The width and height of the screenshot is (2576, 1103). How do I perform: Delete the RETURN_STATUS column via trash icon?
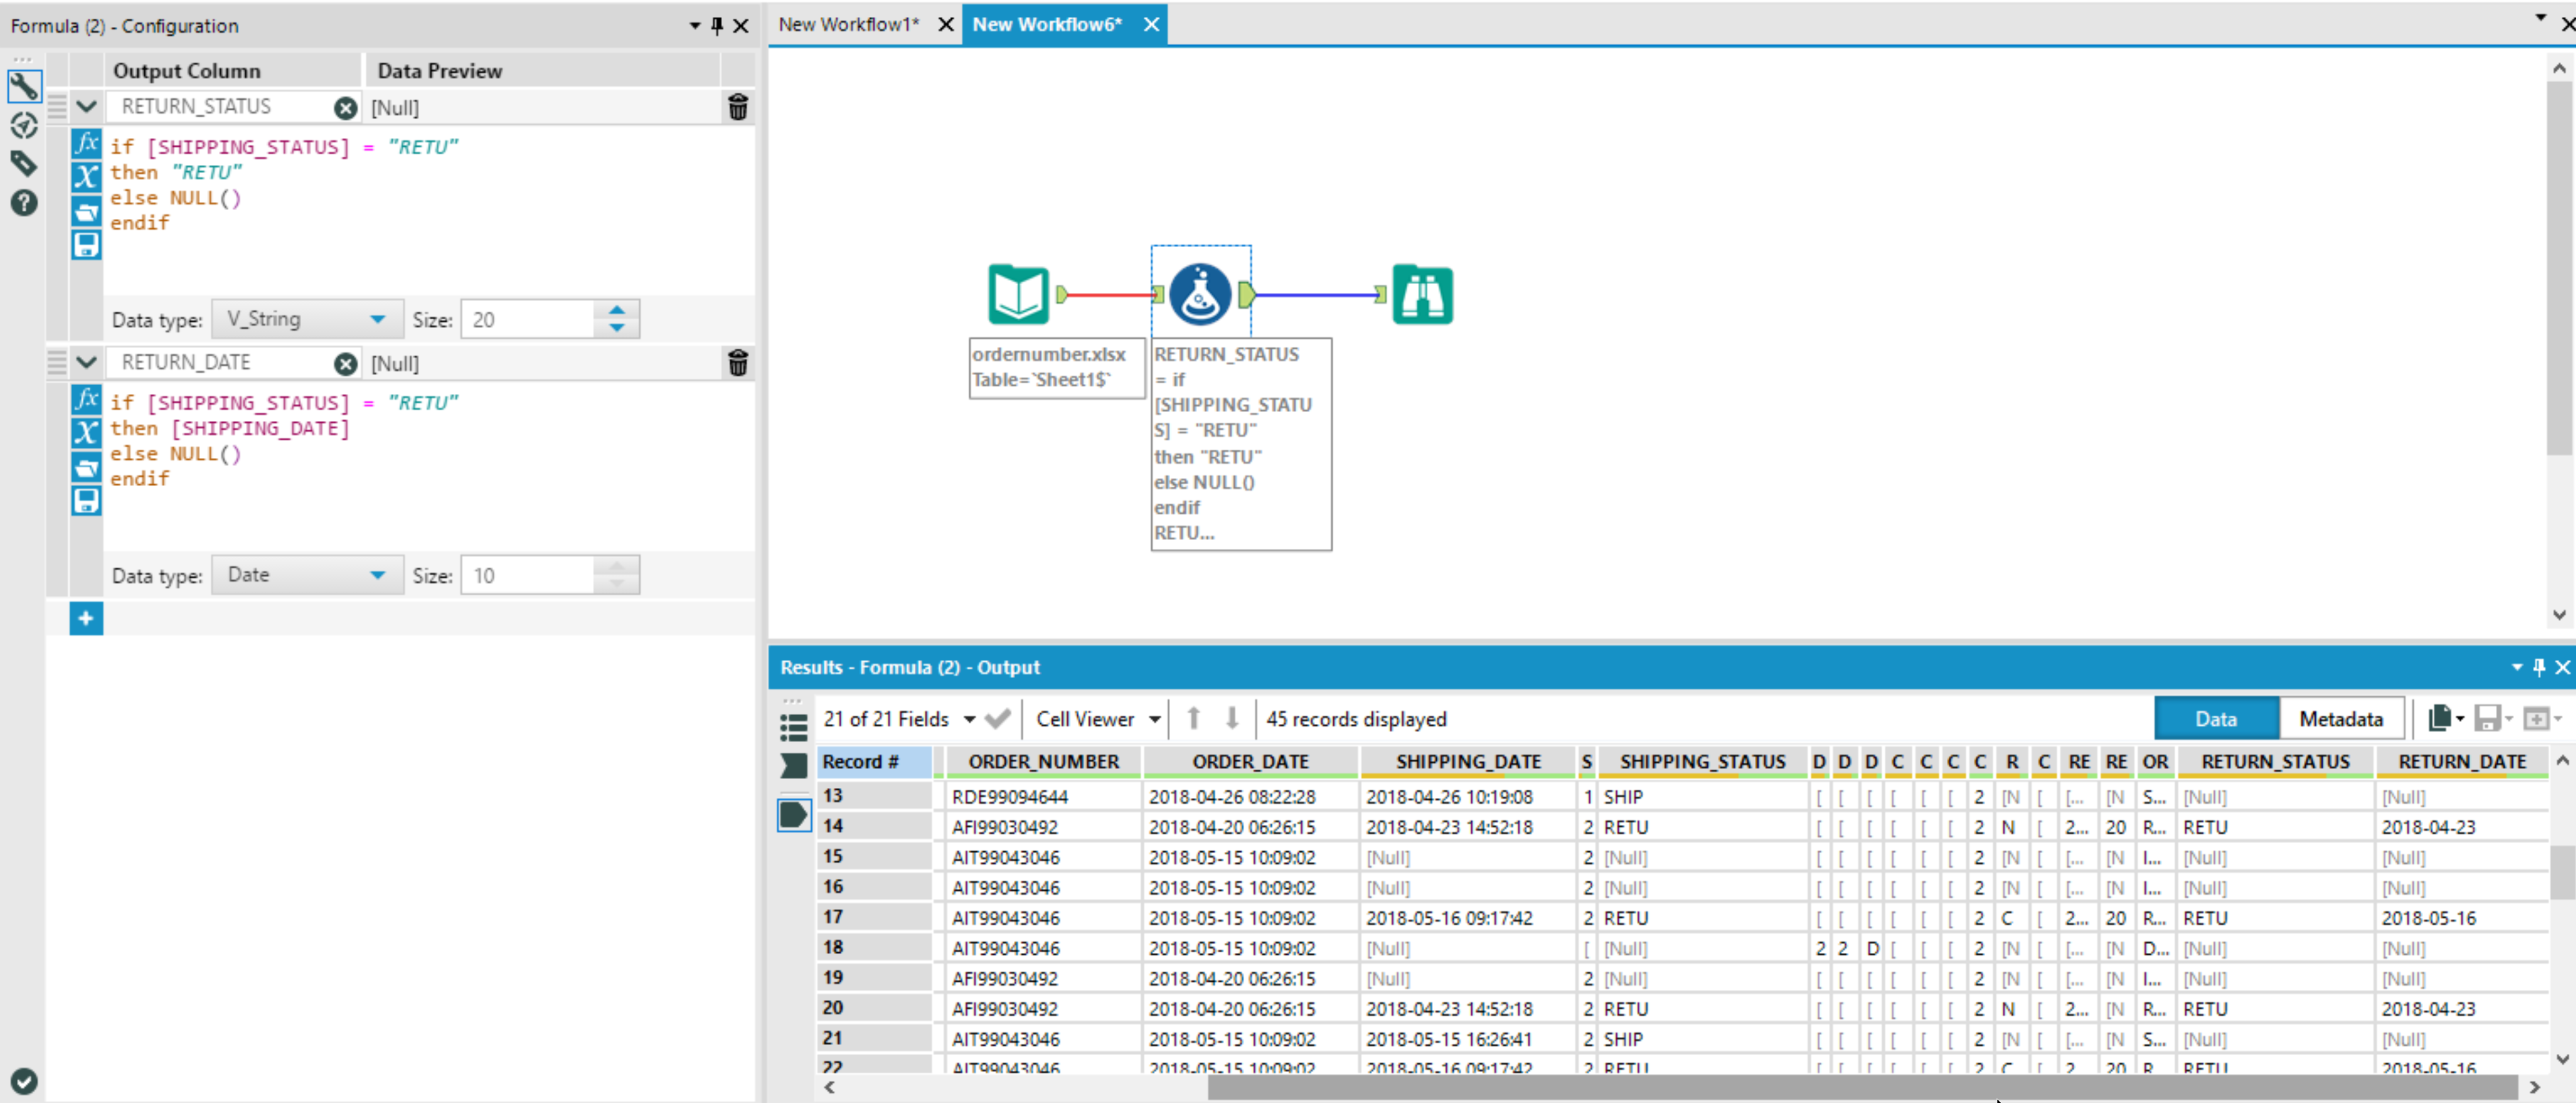(738, 108)
